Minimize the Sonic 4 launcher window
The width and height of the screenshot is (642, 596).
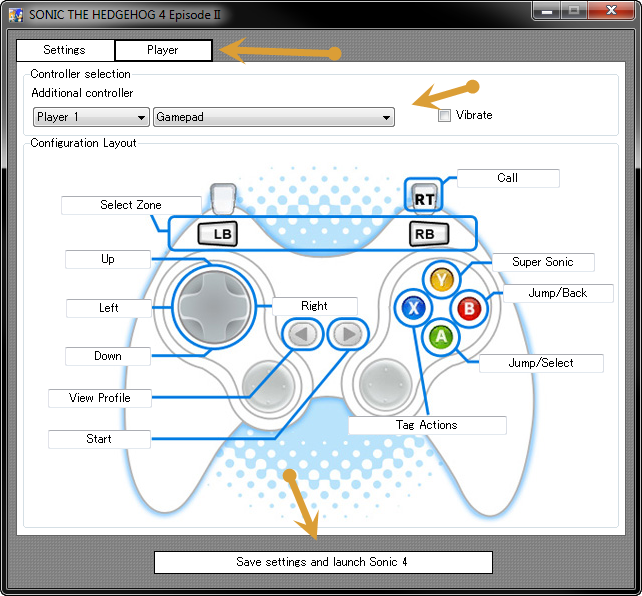coord(547,11)
